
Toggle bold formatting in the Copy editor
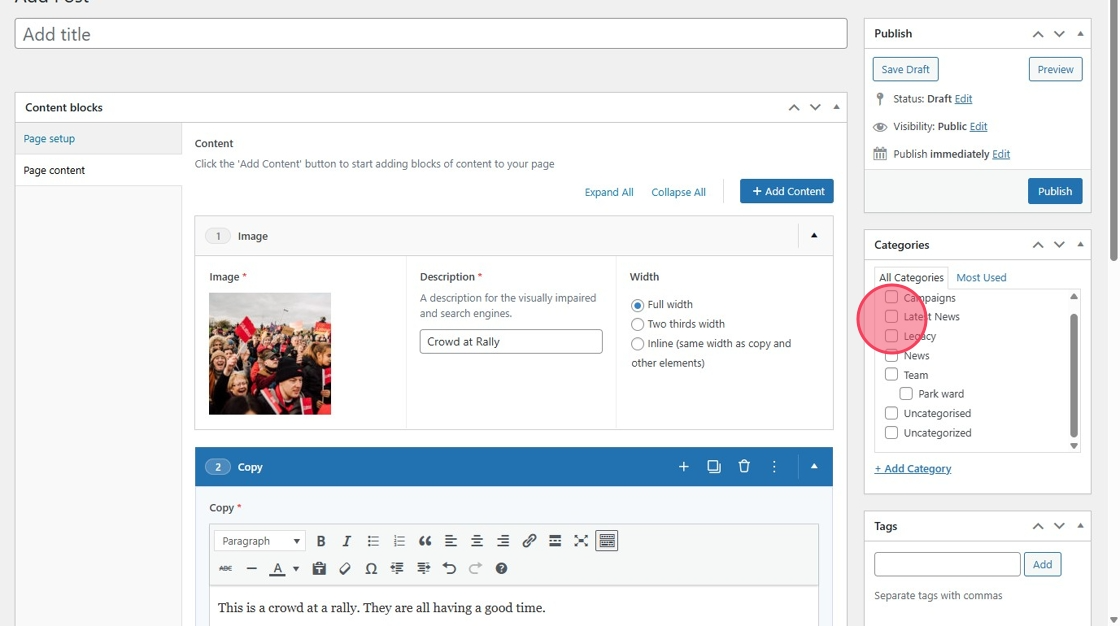pyautogui.click(x=321, y=541)
